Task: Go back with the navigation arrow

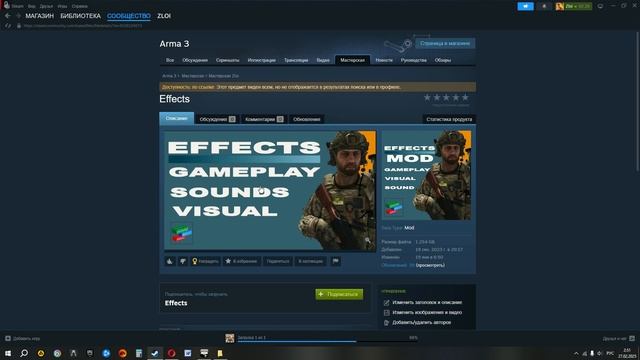Action: tap(8, 16)
